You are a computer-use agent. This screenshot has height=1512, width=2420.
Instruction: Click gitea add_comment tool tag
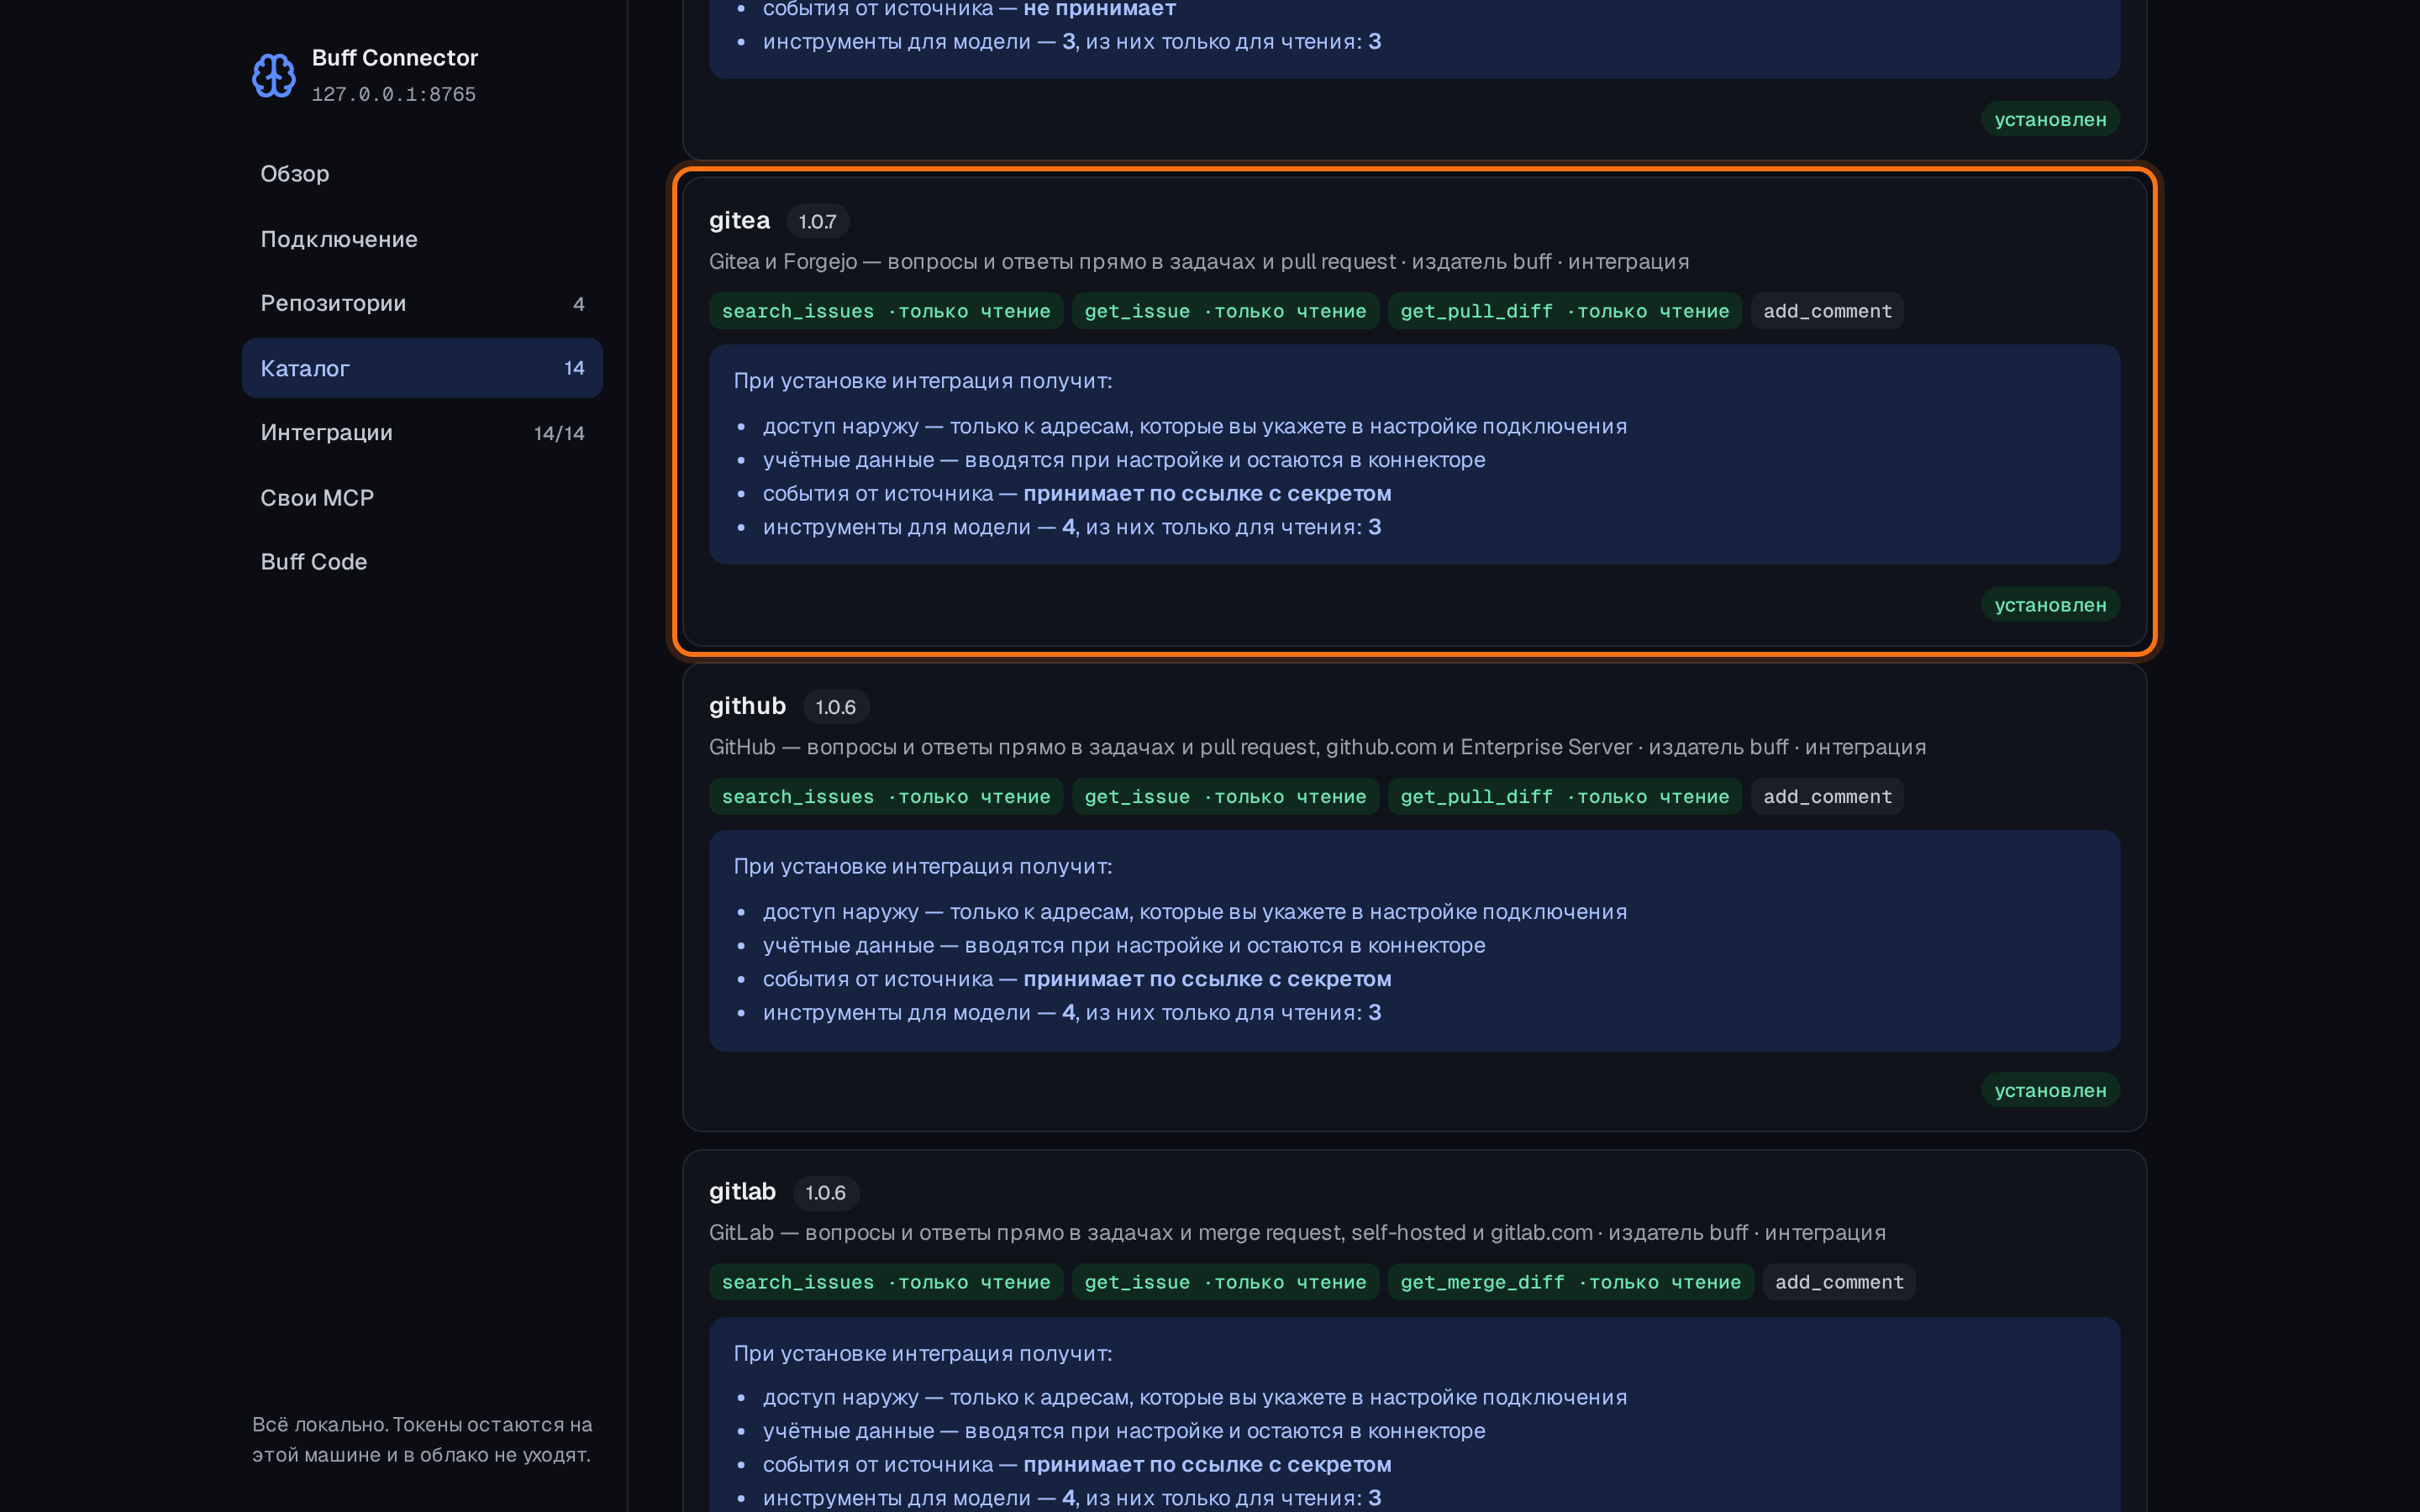[x=1827, y=311]
